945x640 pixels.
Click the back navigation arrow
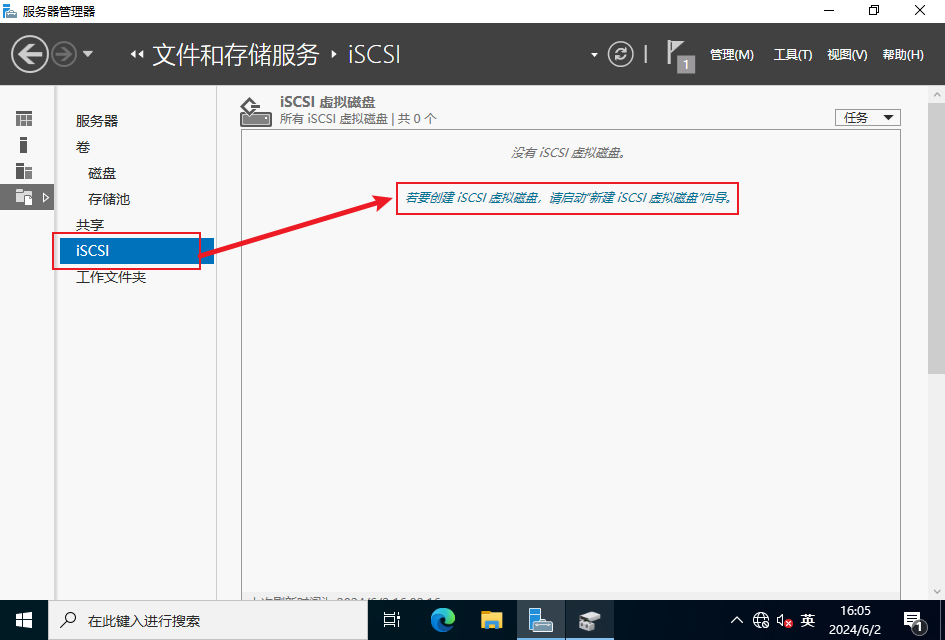point(30,54)
